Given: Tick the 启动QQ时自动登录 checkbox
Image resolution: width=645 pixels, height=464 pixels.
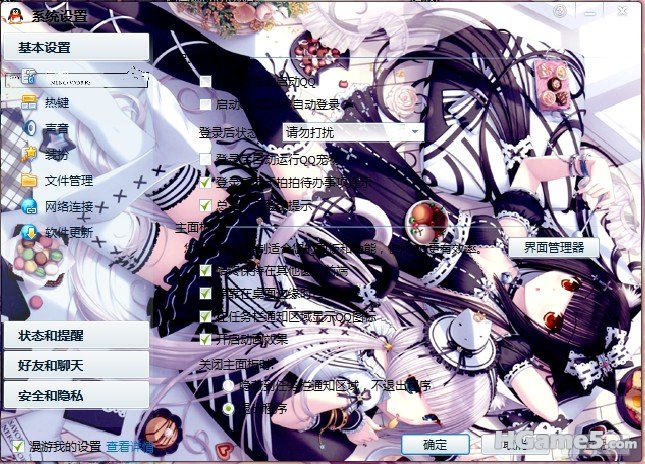Looking at the screenshot, I should (205, 104).
